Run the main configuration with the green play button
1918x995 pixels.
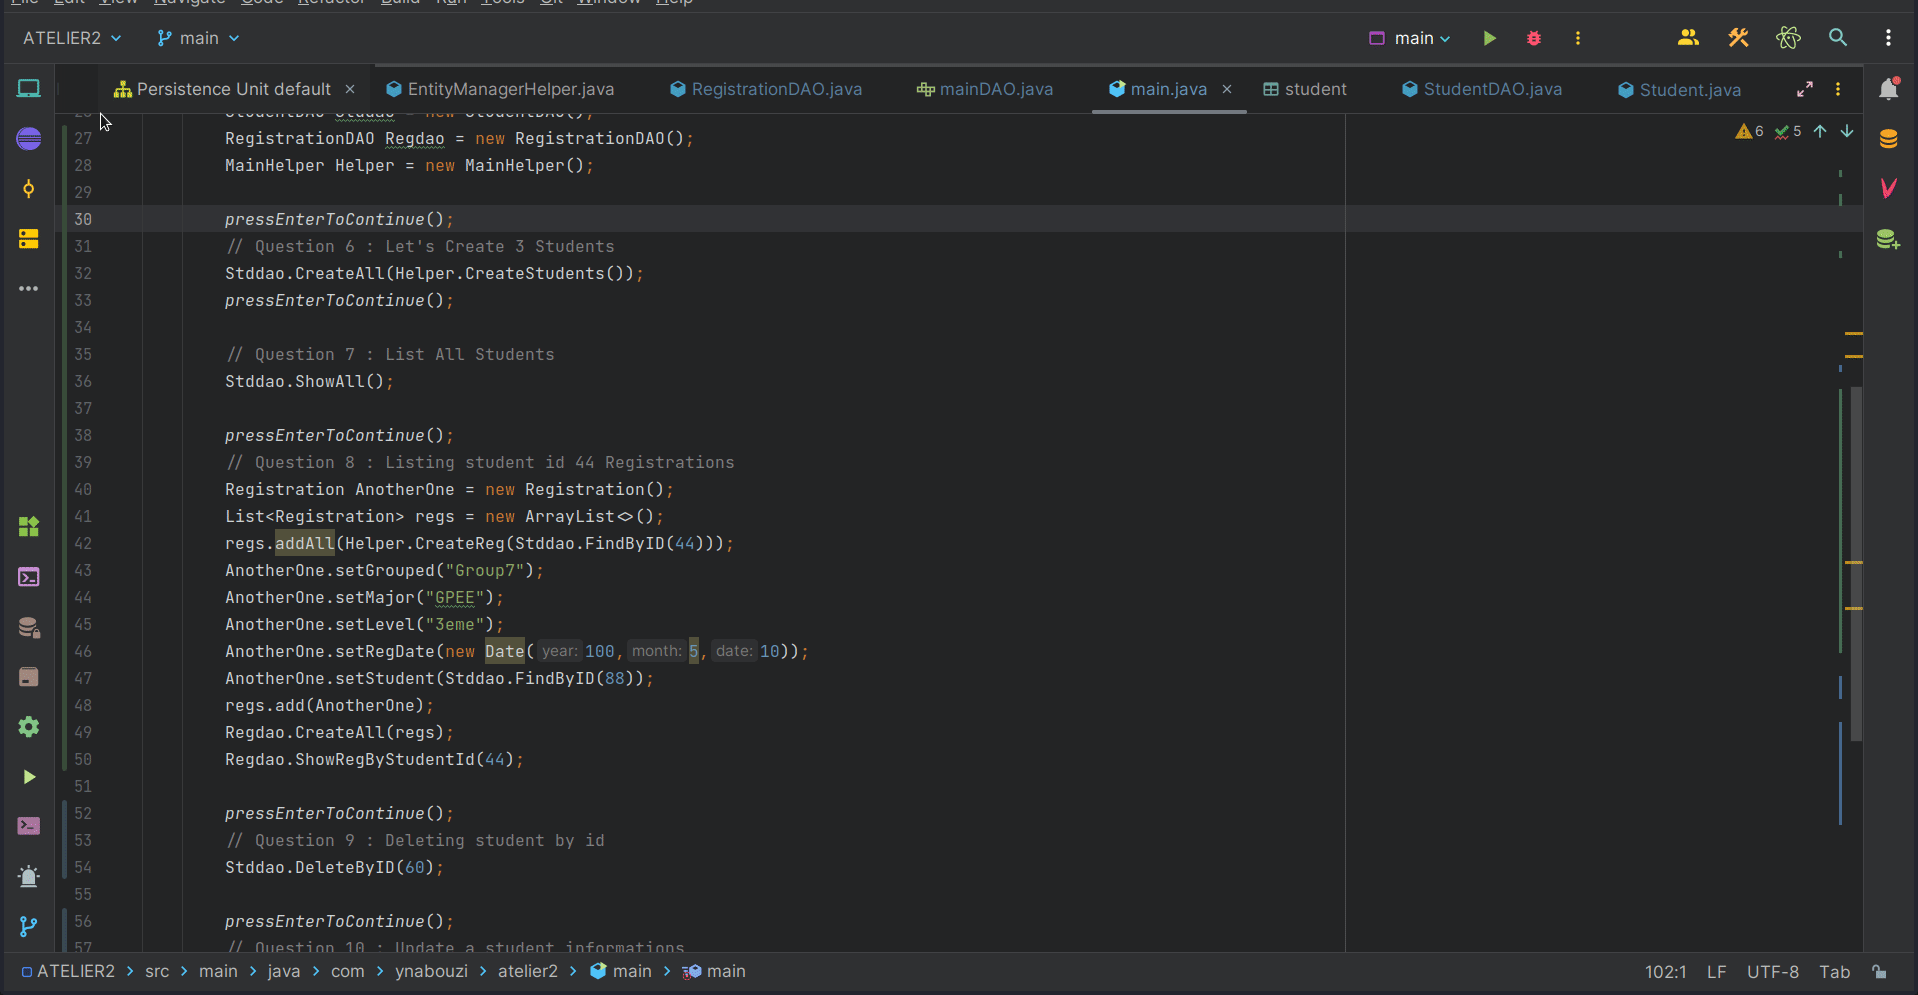pos(1489,38)
